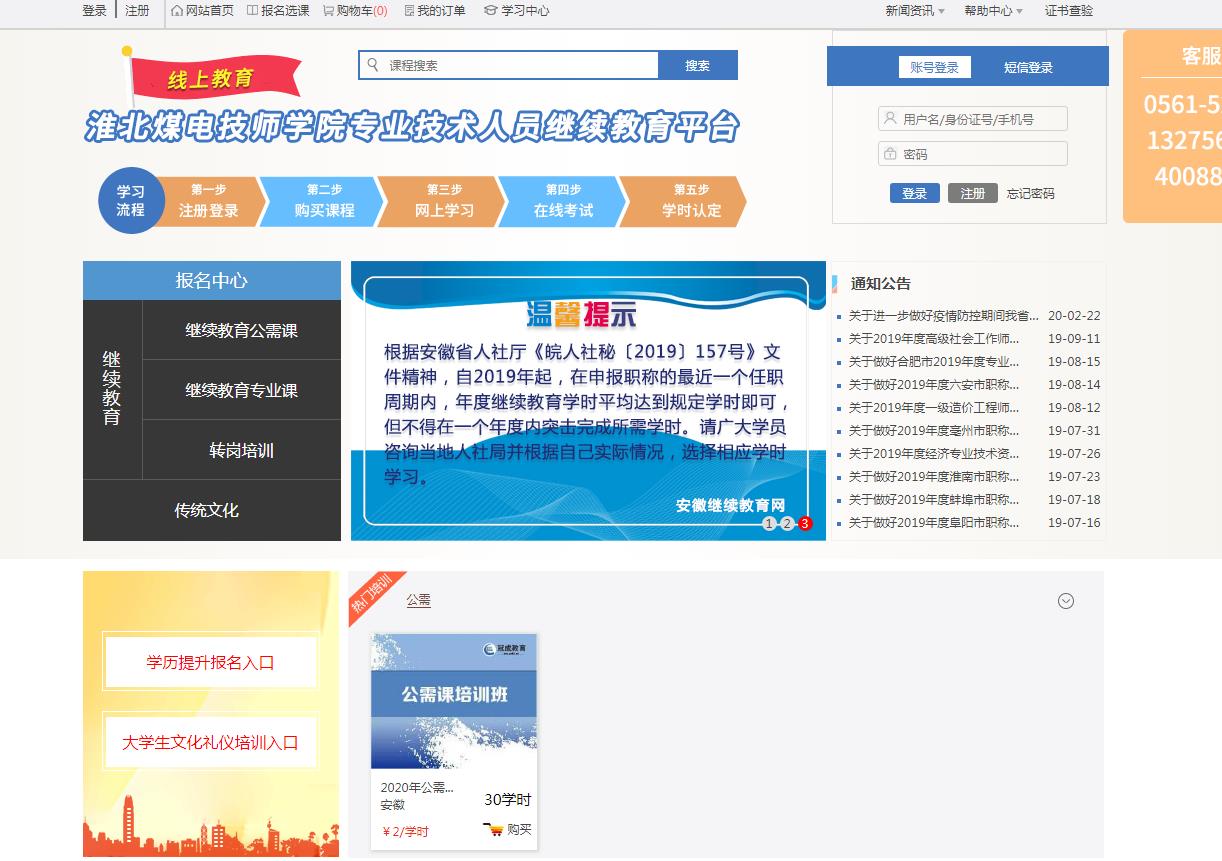The width and height of the screenshot is (1222, 861).
Task: Click the circled chevron in 公需 section
Action: (1066, 601)
